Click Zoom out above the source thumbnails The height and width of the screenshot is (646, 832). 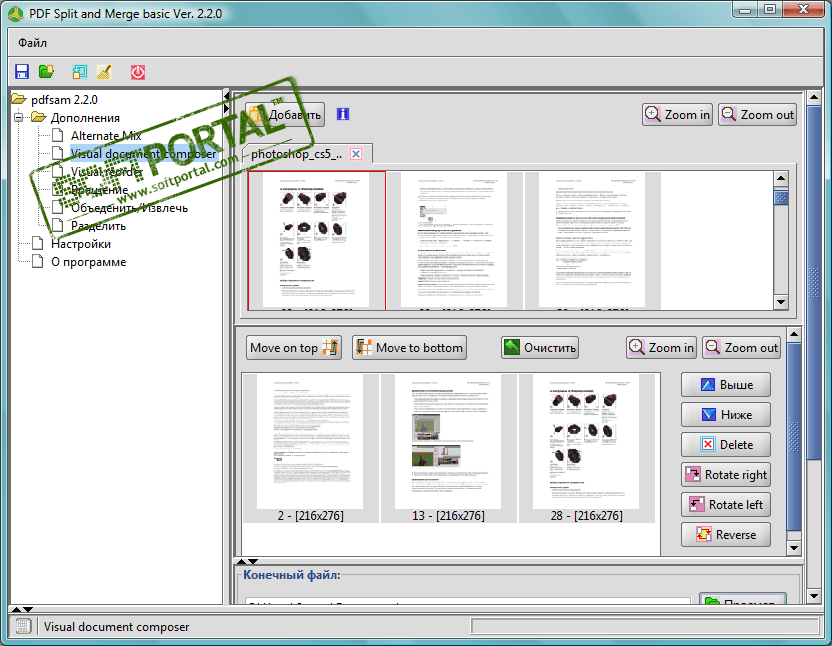pyautogui.click(x=758, y=115)
